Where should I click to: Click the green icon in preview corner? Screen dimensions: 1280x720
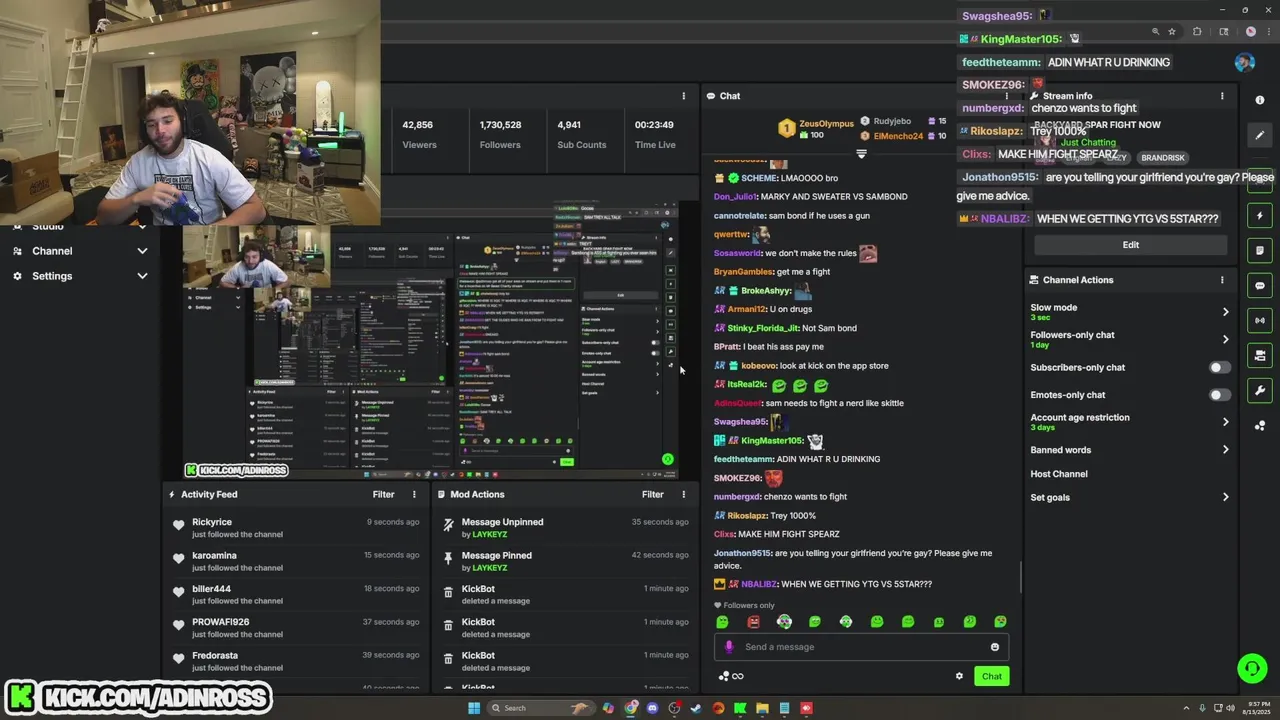[x=667, y=459]
